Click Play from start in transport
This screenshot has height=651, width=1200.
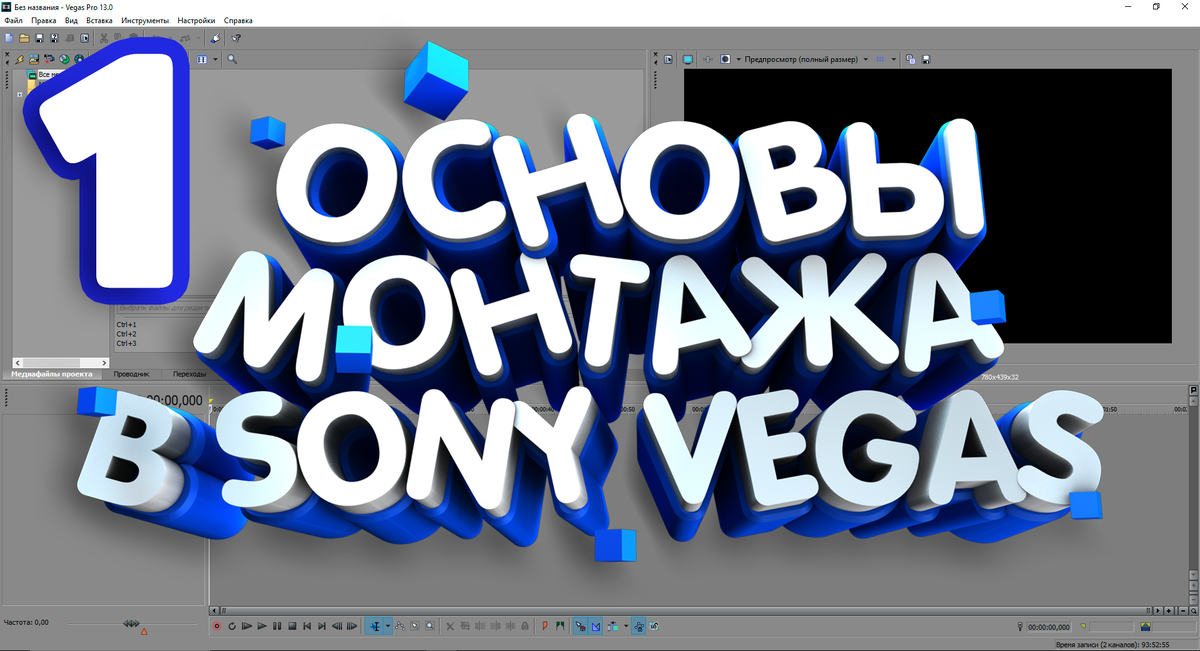[x=246, y=626]
